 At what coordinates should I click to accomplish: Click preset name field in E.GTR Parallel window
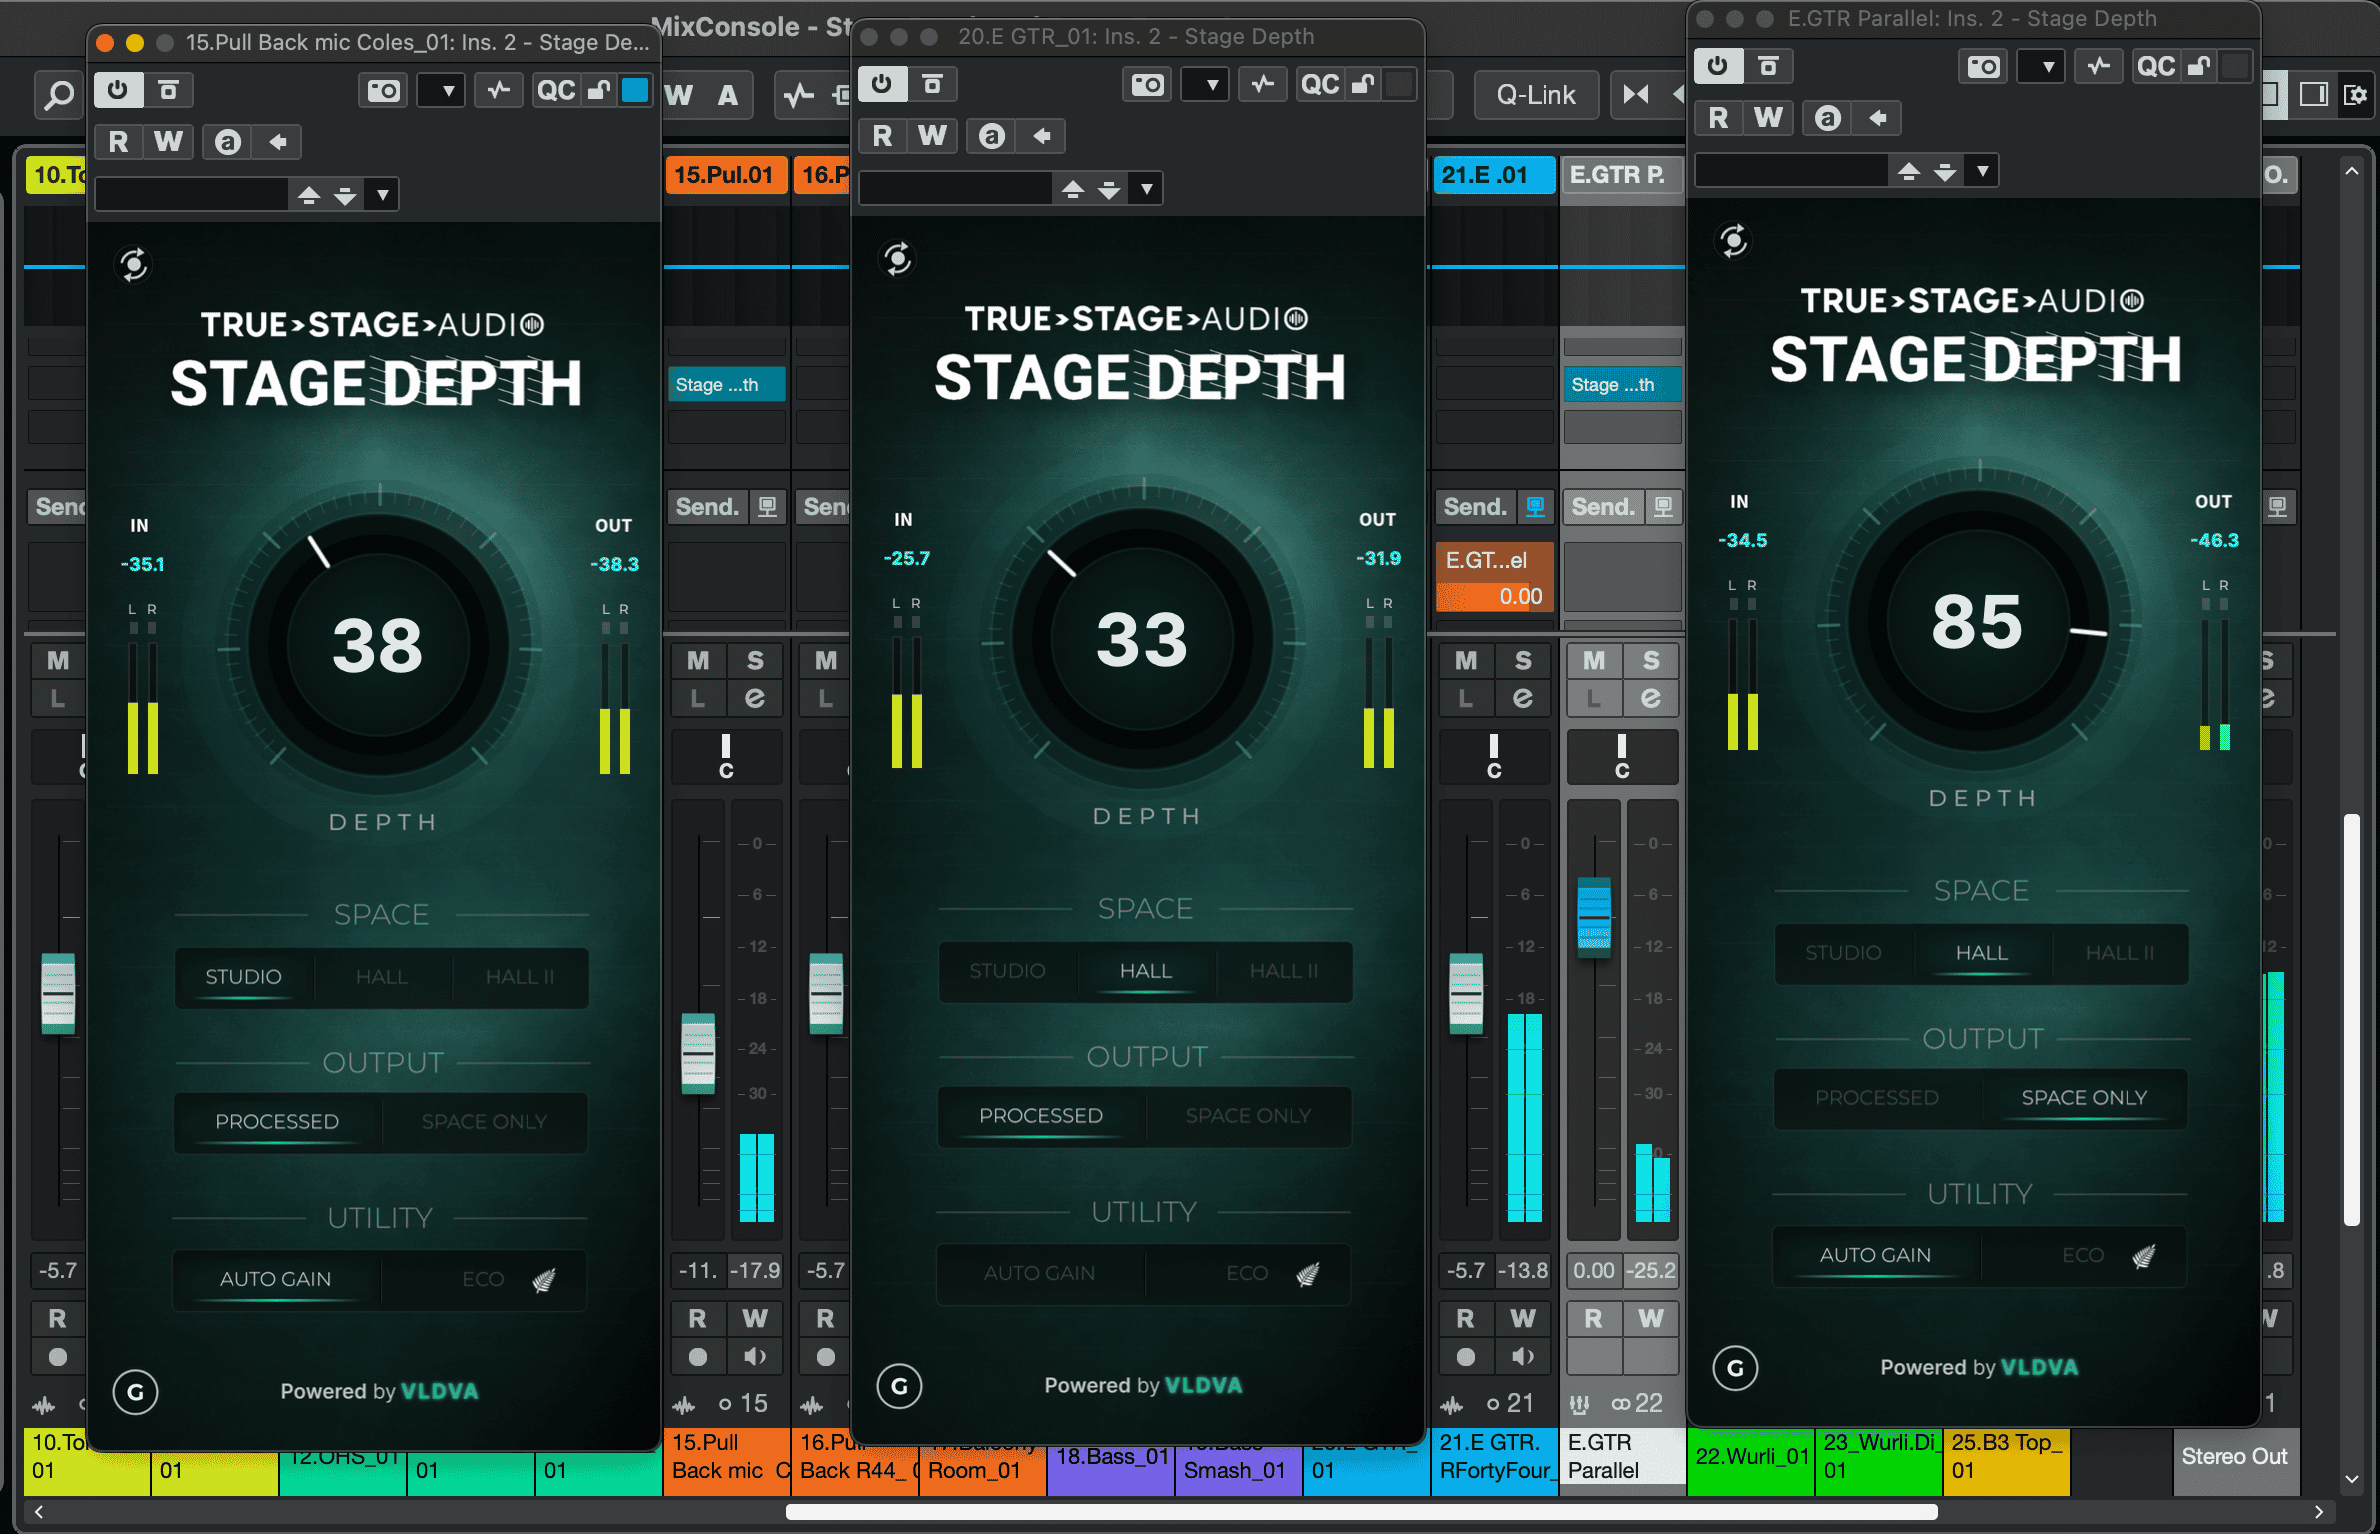pyautogui.click(x=1791, y=171)
